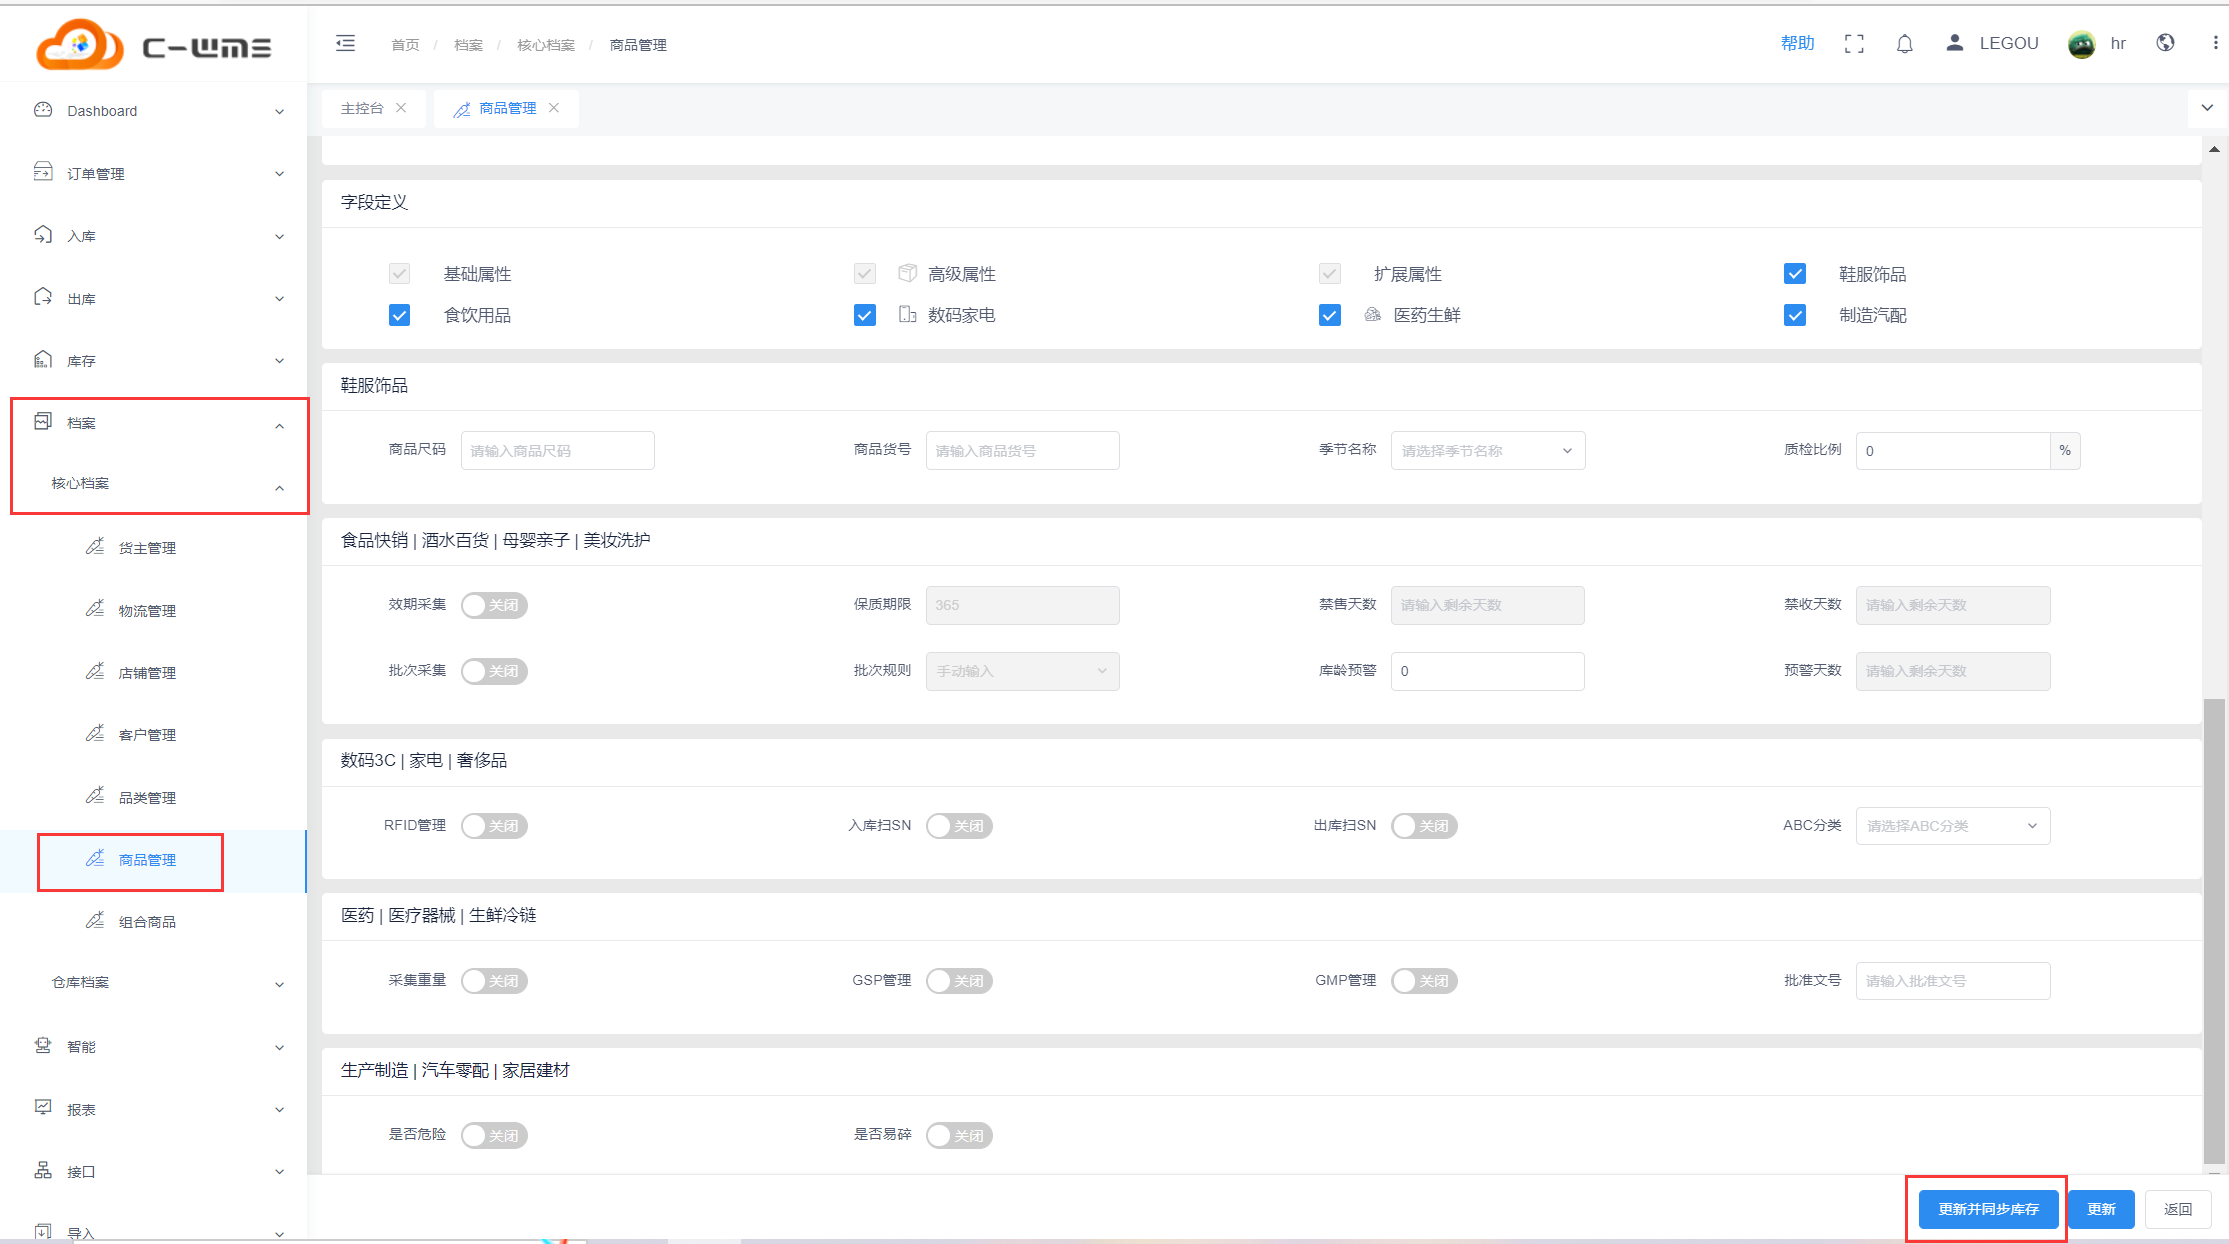This screenshot has width=2229, height=1244.
Task: Click the 订单管理 sidebar icon
Action: coord(43,172)
